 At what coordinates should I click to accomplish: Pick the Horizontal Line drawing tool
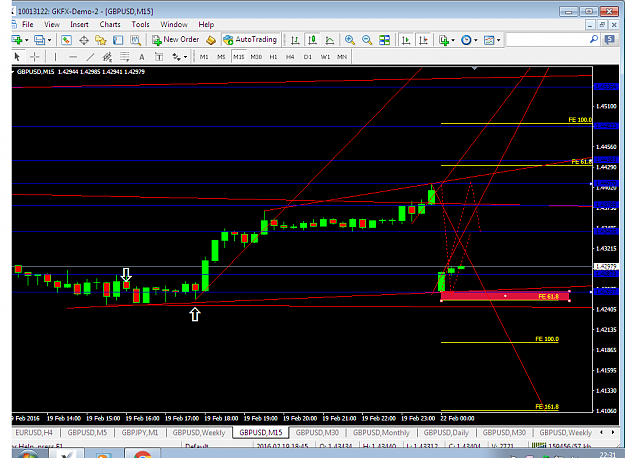click(x=73, y=57)
